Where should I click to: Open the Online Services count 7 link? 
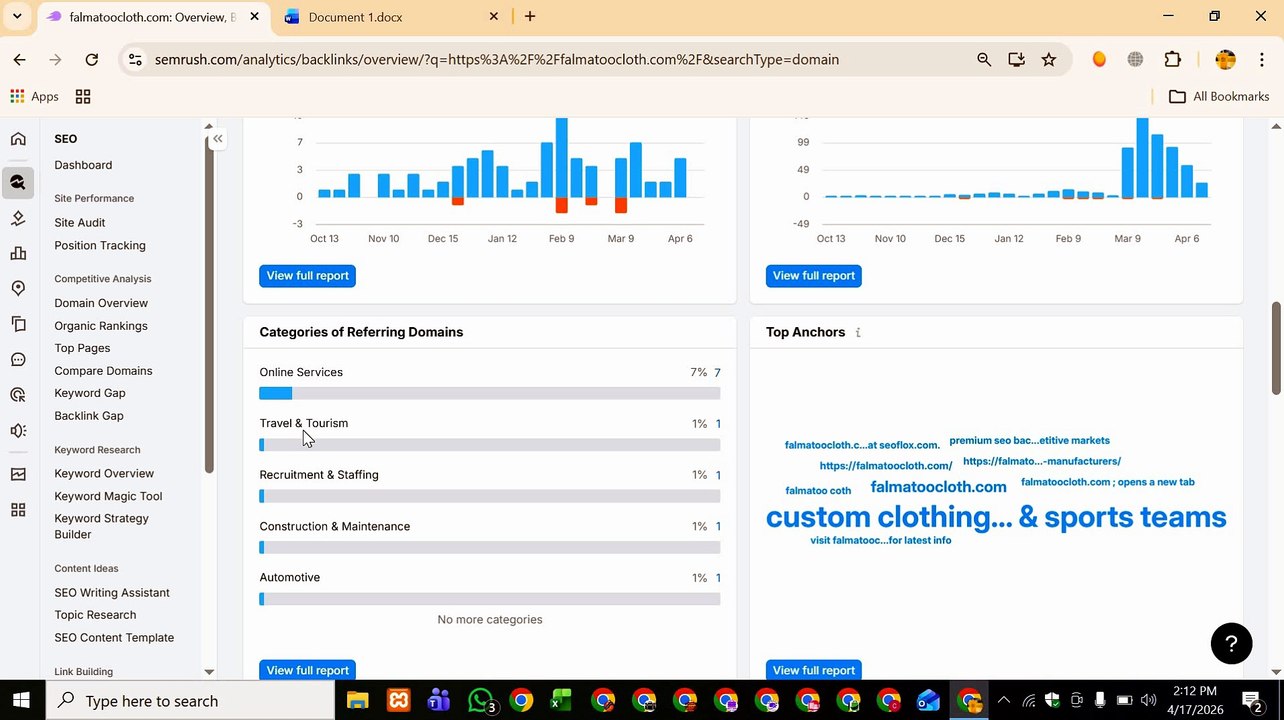[x=717, y=373]
